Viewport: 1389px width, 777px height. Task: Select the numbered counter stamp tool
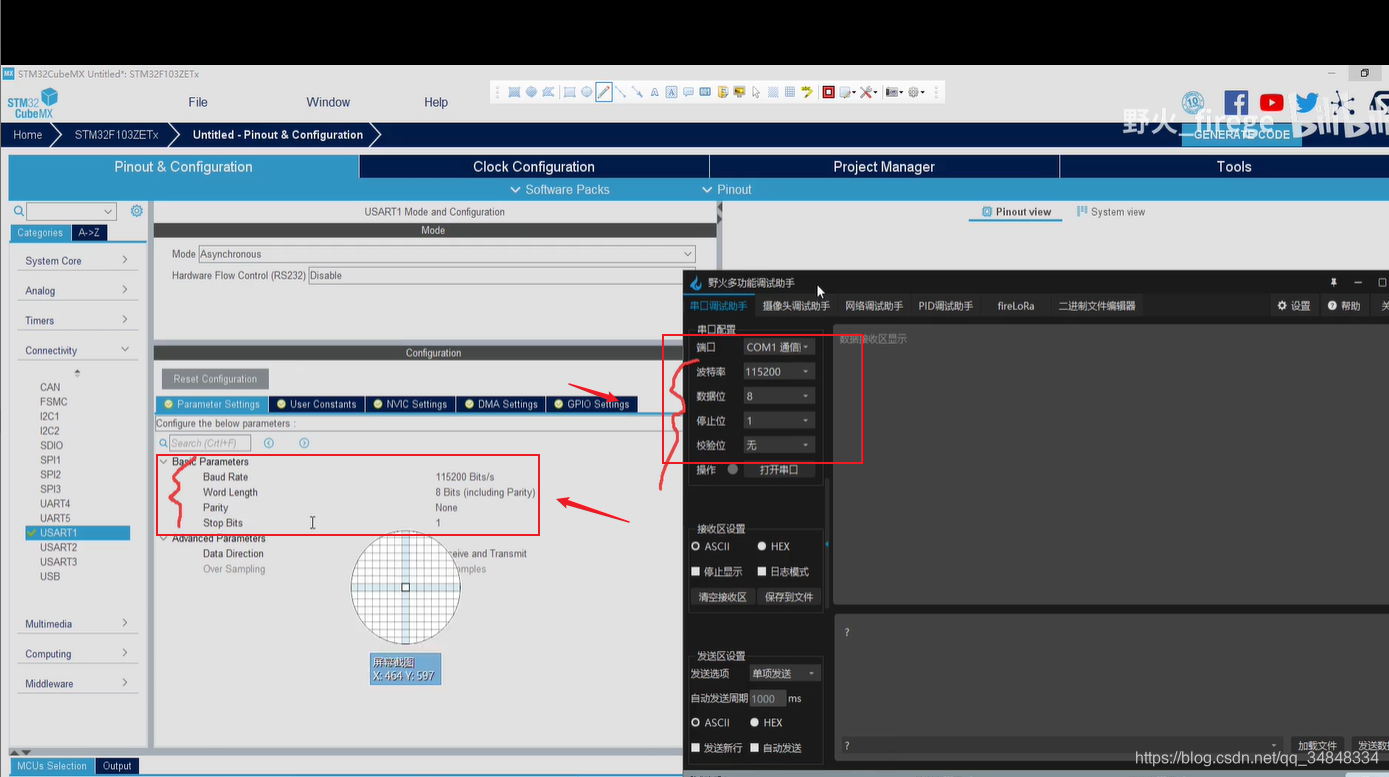pos(705,92)
